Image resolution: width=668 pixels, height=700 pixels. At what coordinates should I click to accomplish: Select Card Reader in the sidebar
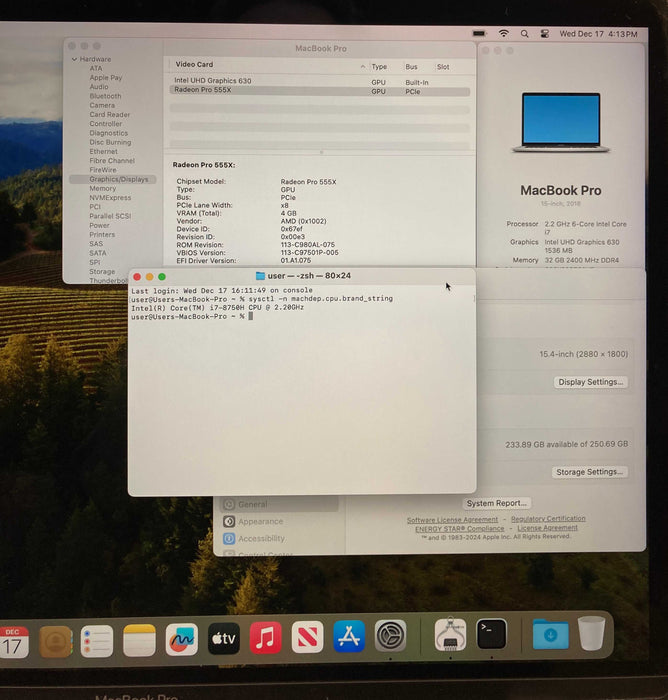tap(110, 115)
